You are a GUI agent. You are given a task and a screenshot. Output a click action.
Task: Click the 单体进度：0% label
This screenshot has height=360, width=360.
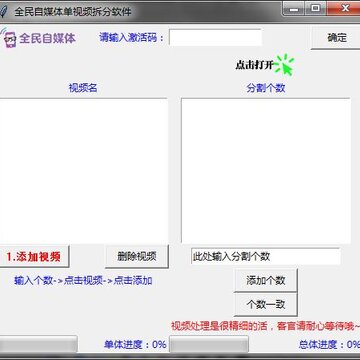point(135,344)
